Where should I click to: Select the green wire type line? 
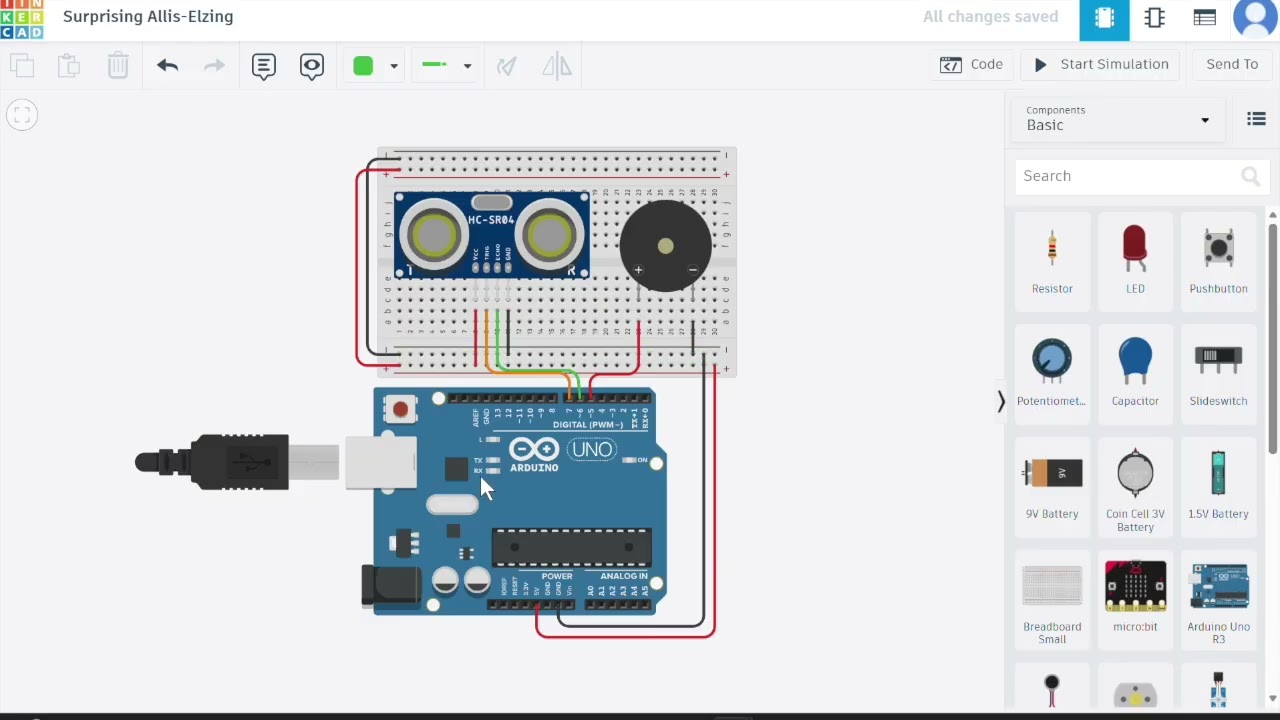coord(434,65)
